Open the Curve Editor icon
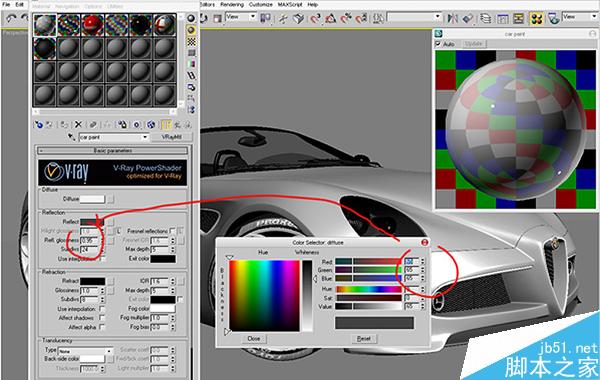600x380 pixels. [503, 18]
